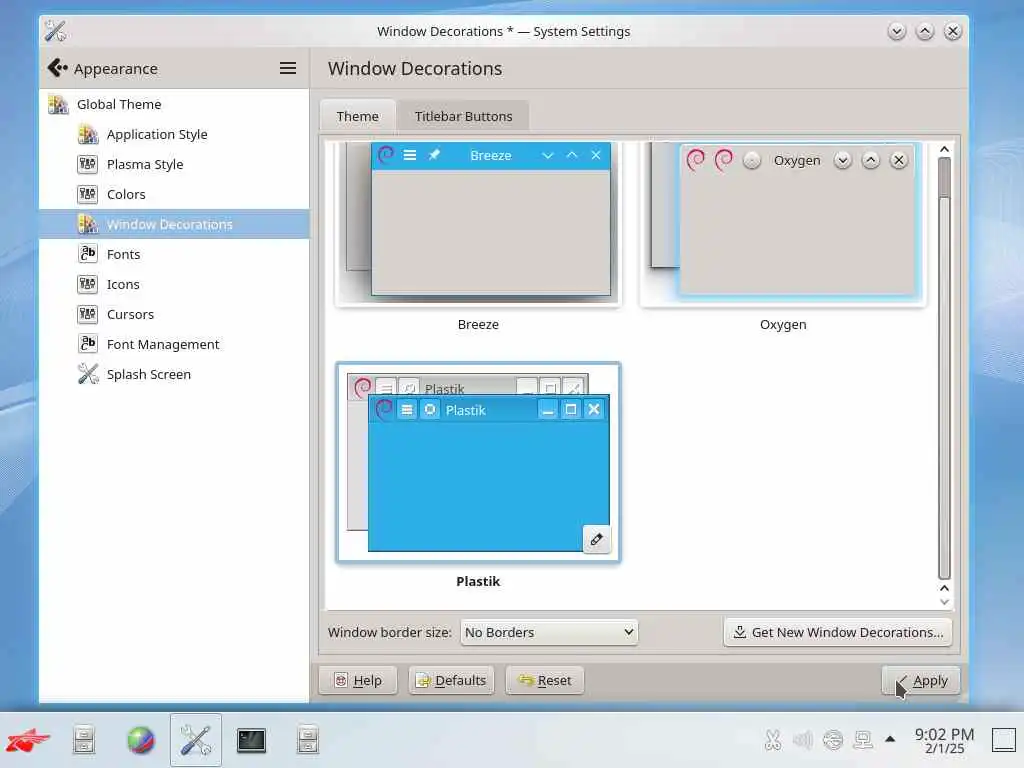This screenshot has height=768, width=1024.
Task: Click the Fonts sidebar icon
Action: point(88,253)
